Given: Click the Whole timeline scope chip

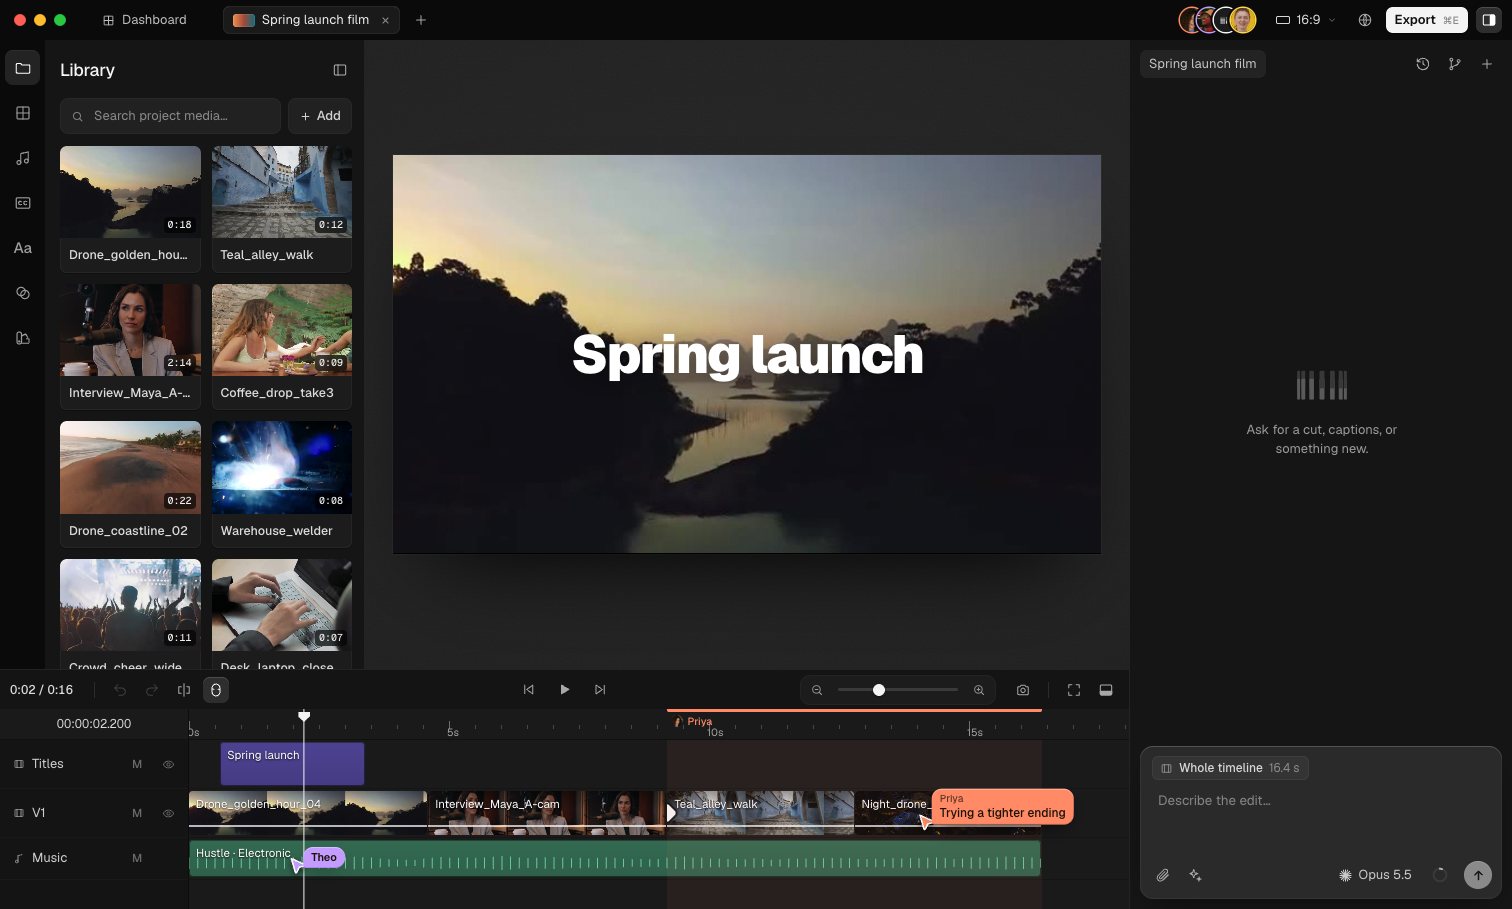Looking at the screenshot, I should point(1230,768).
